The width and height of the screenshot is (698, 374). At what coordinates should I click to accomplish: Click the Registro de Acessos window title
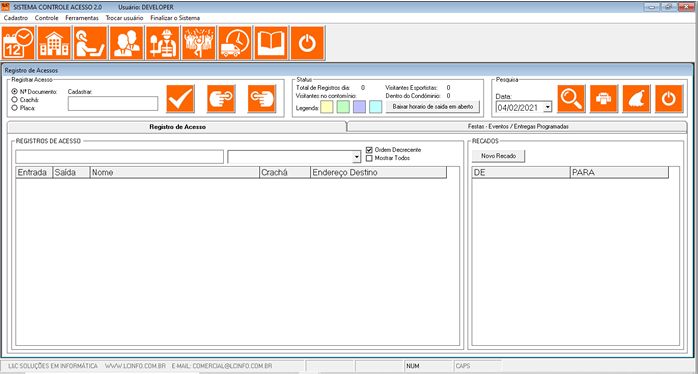(x=31, y=70)
